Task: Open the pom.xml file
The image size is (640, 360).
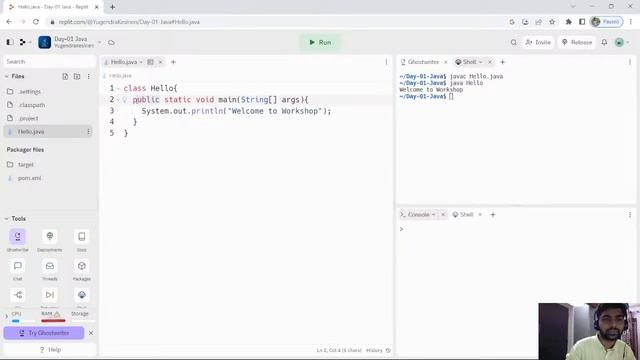Action: pyautogui.click(x=48, y=178)
